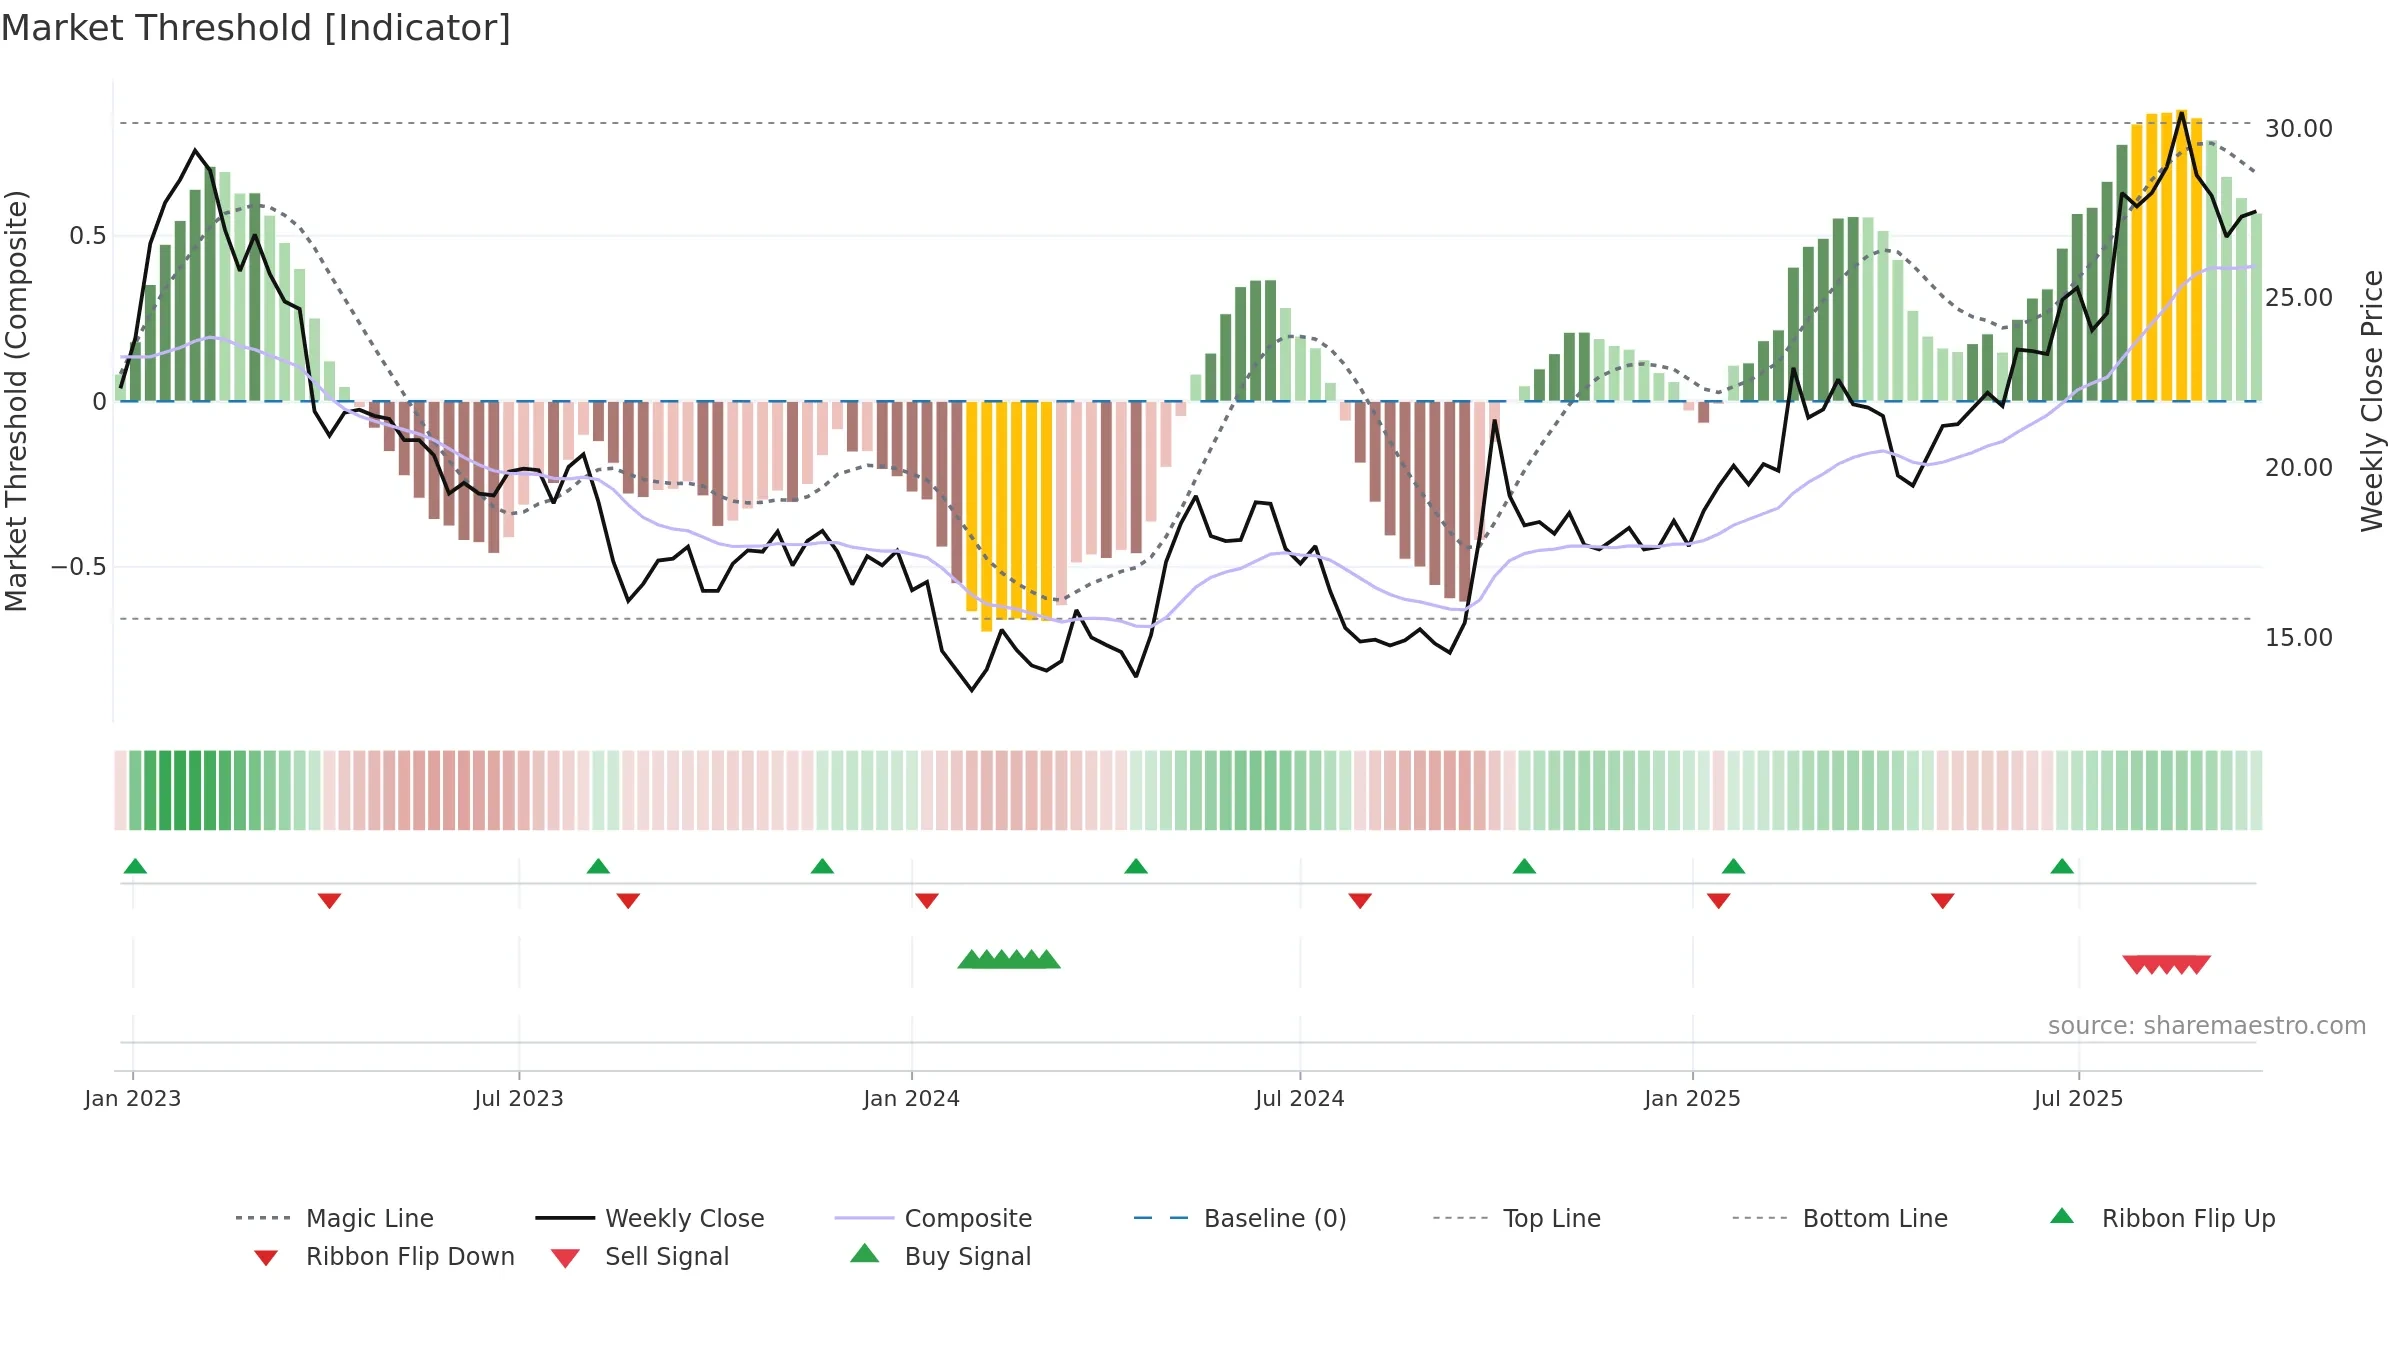Click the source: sharemaestro.com text
The image size is (2400, 1350).
coord(2207,1026)
